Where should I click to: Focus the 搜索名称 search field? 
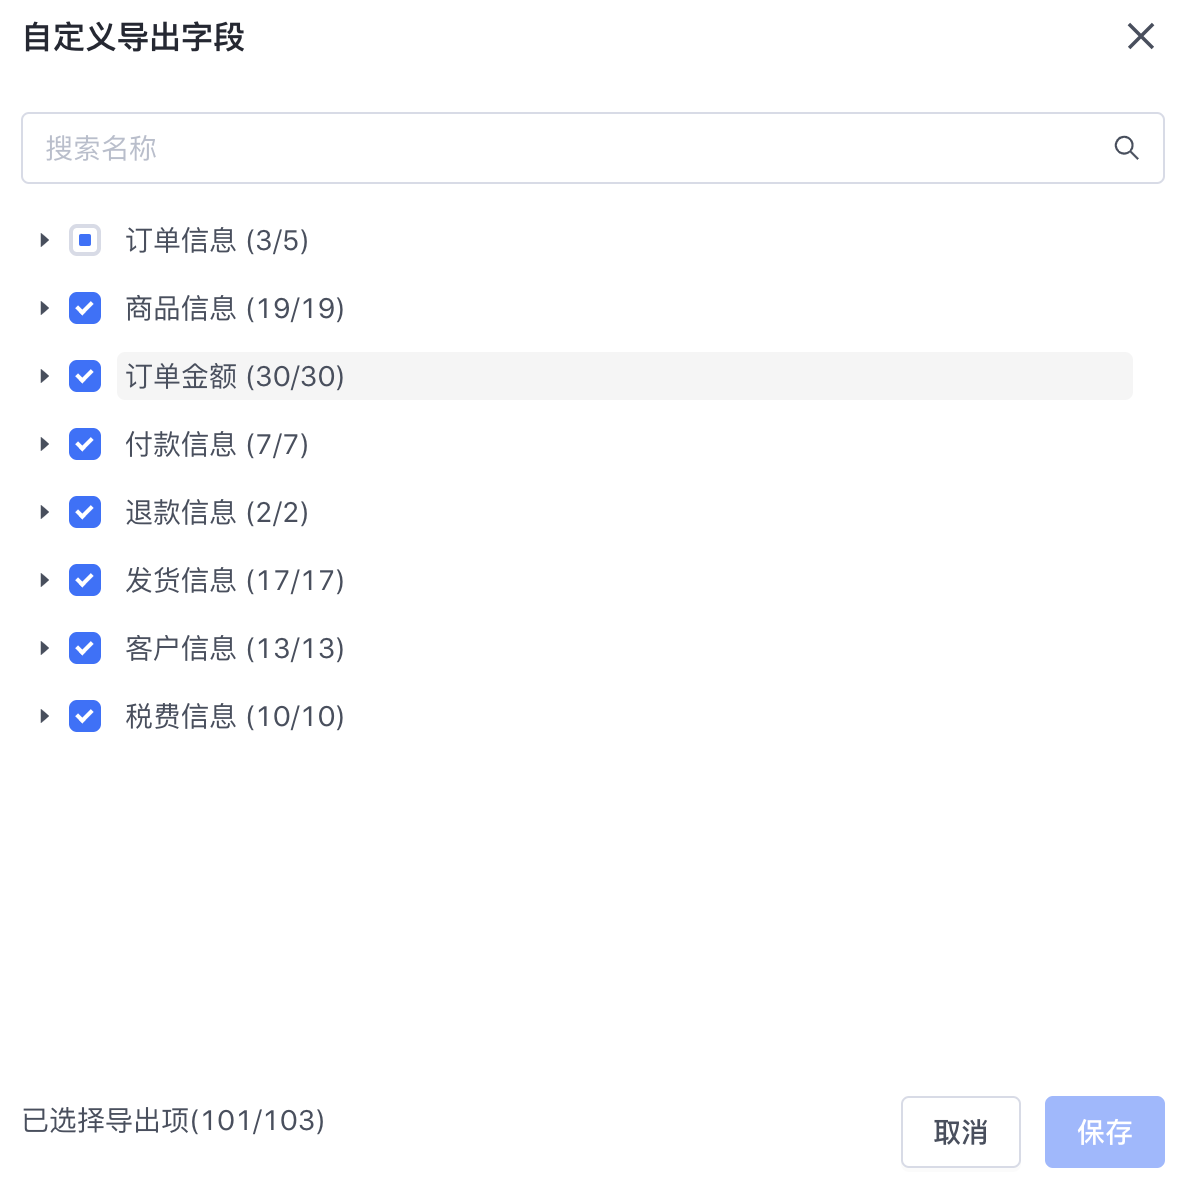[x=593, y=148]
